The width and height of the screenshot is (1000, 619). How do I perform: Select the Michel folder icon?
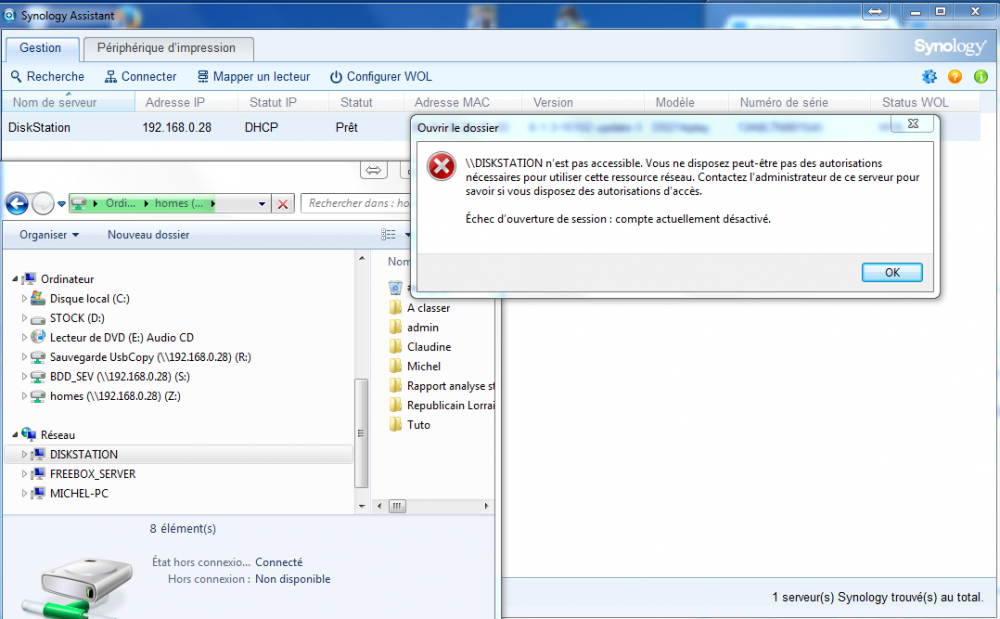point(395,367)
